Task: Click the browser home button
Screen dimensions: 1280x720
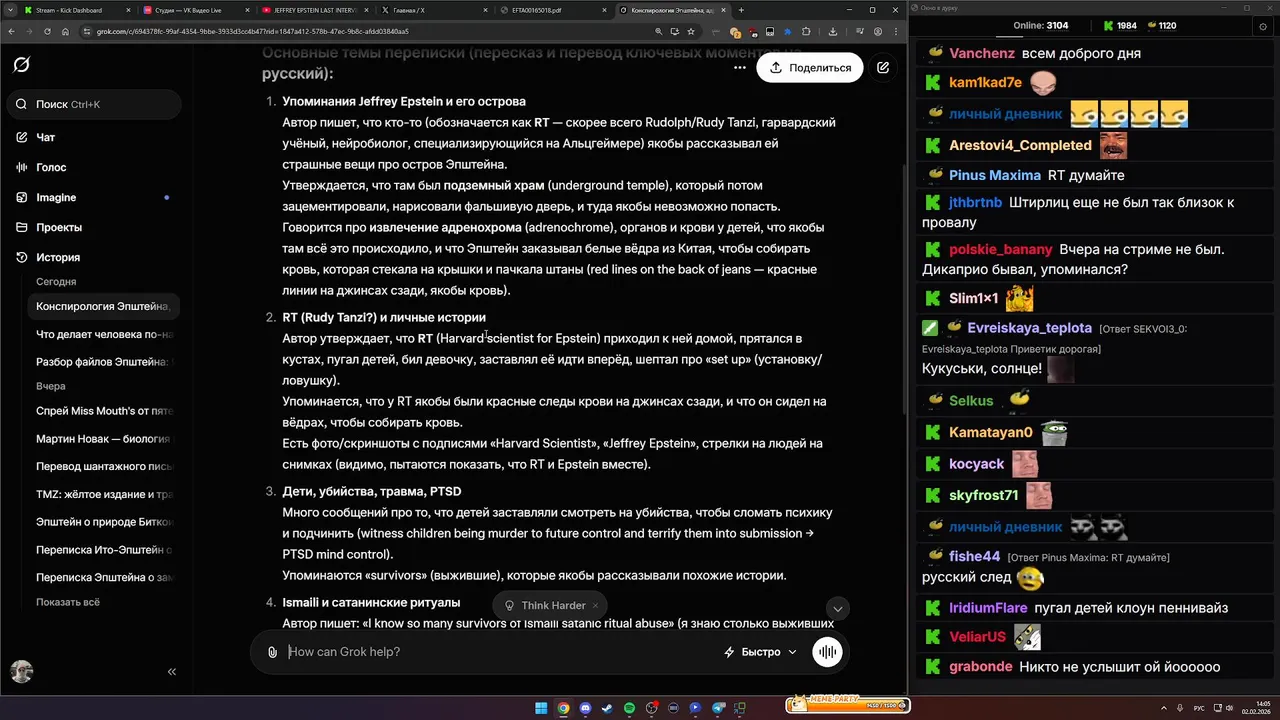Action: pos(65,31)
